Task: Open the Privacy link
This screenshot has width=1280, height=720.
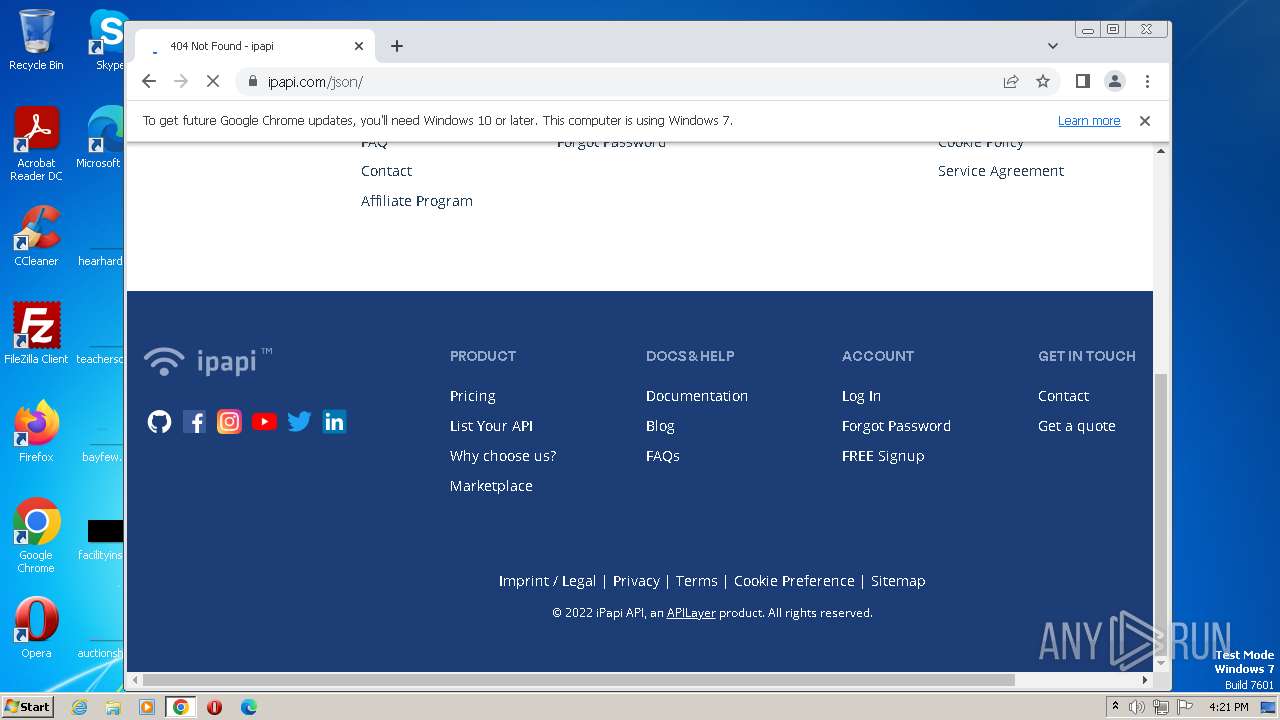Action: coord(636,581)
